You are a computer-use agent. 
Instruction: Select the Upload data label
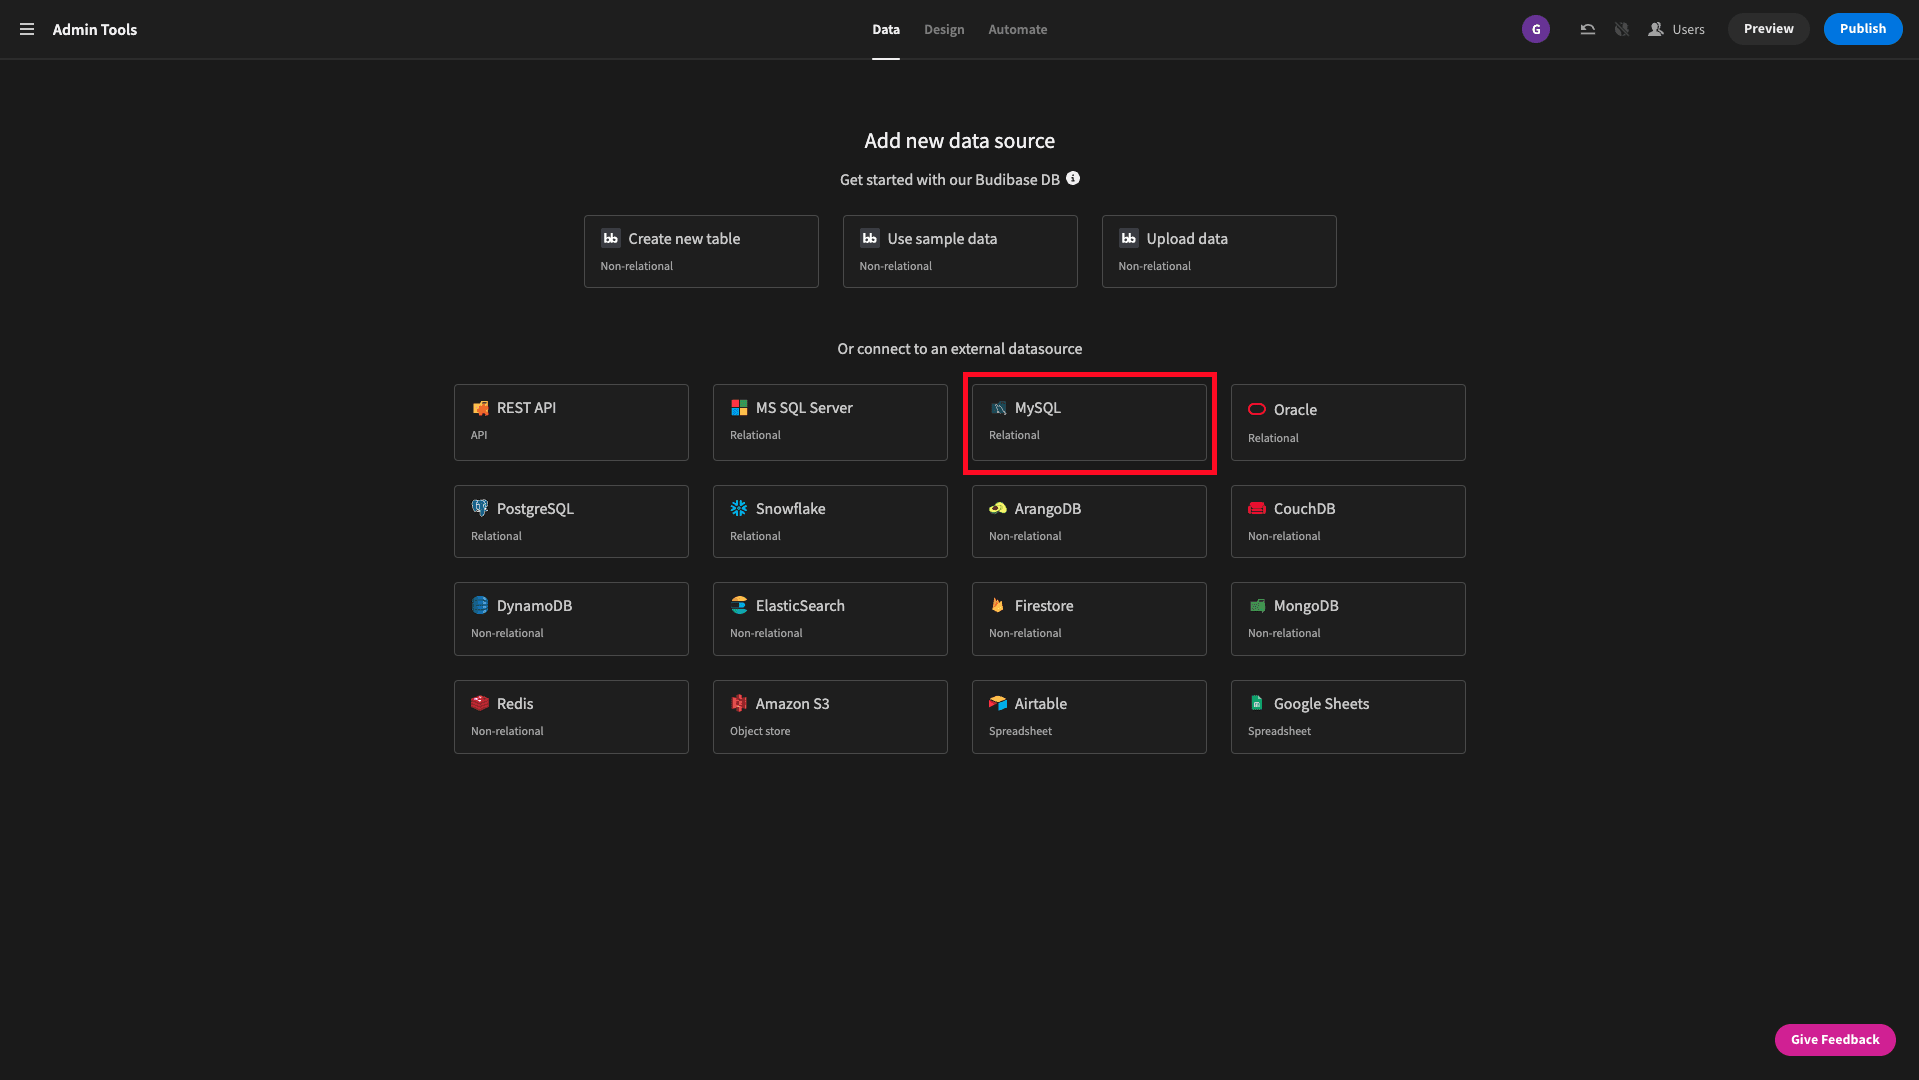coord(1187,239)
